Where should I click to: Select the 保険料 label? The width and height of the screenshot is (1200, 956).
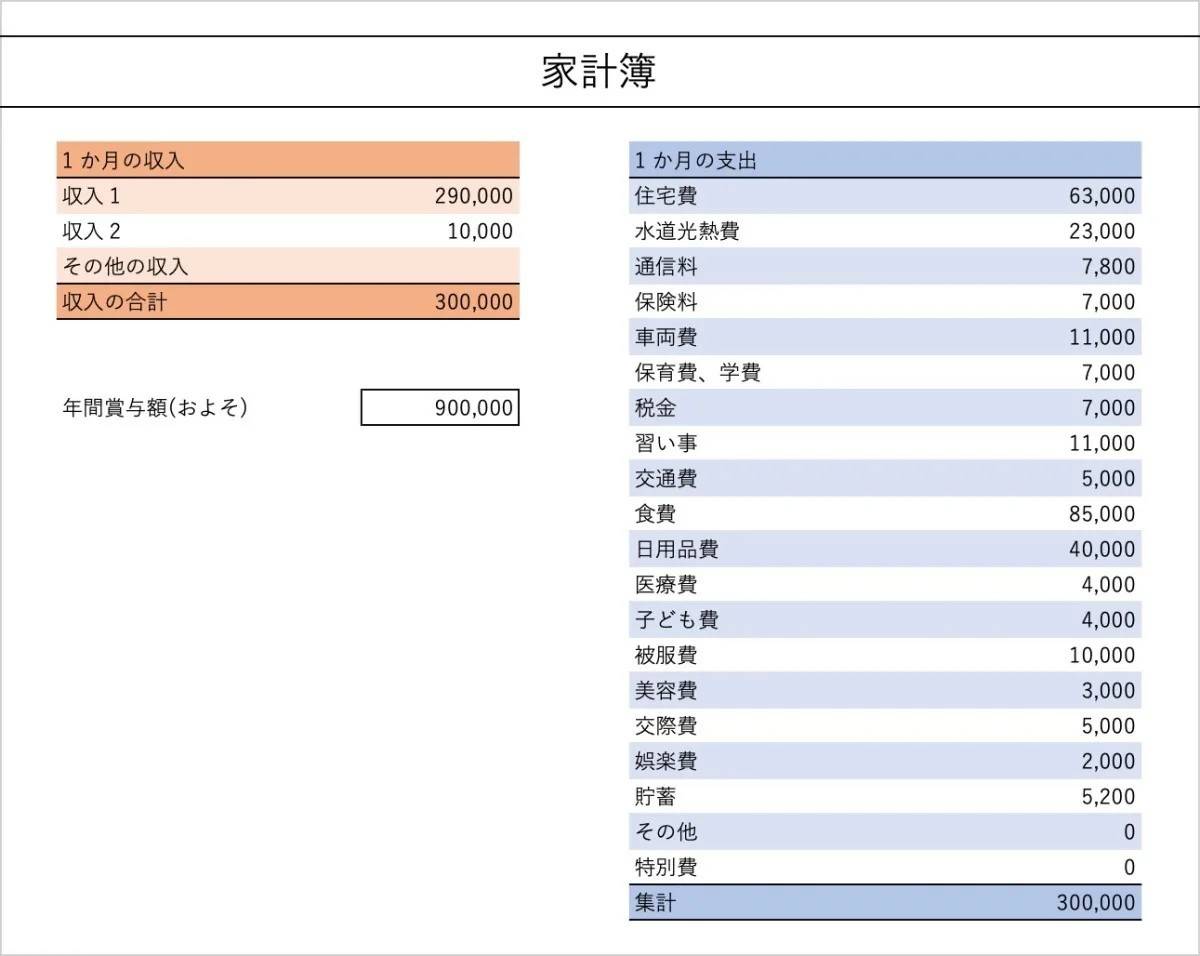point(666,302)
